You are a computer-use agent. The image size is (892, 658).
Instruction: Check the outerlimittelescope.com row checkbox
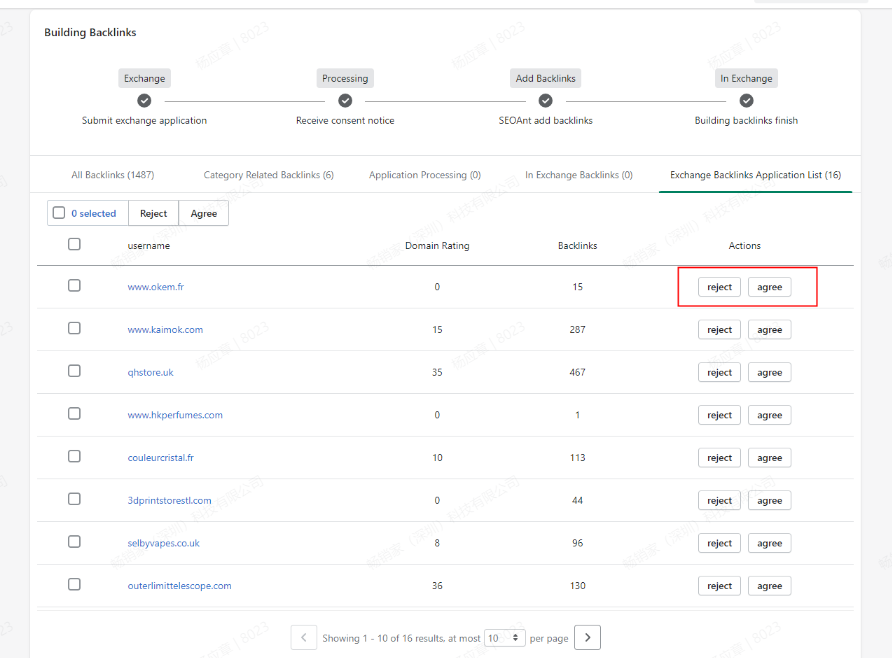point(74,584)
